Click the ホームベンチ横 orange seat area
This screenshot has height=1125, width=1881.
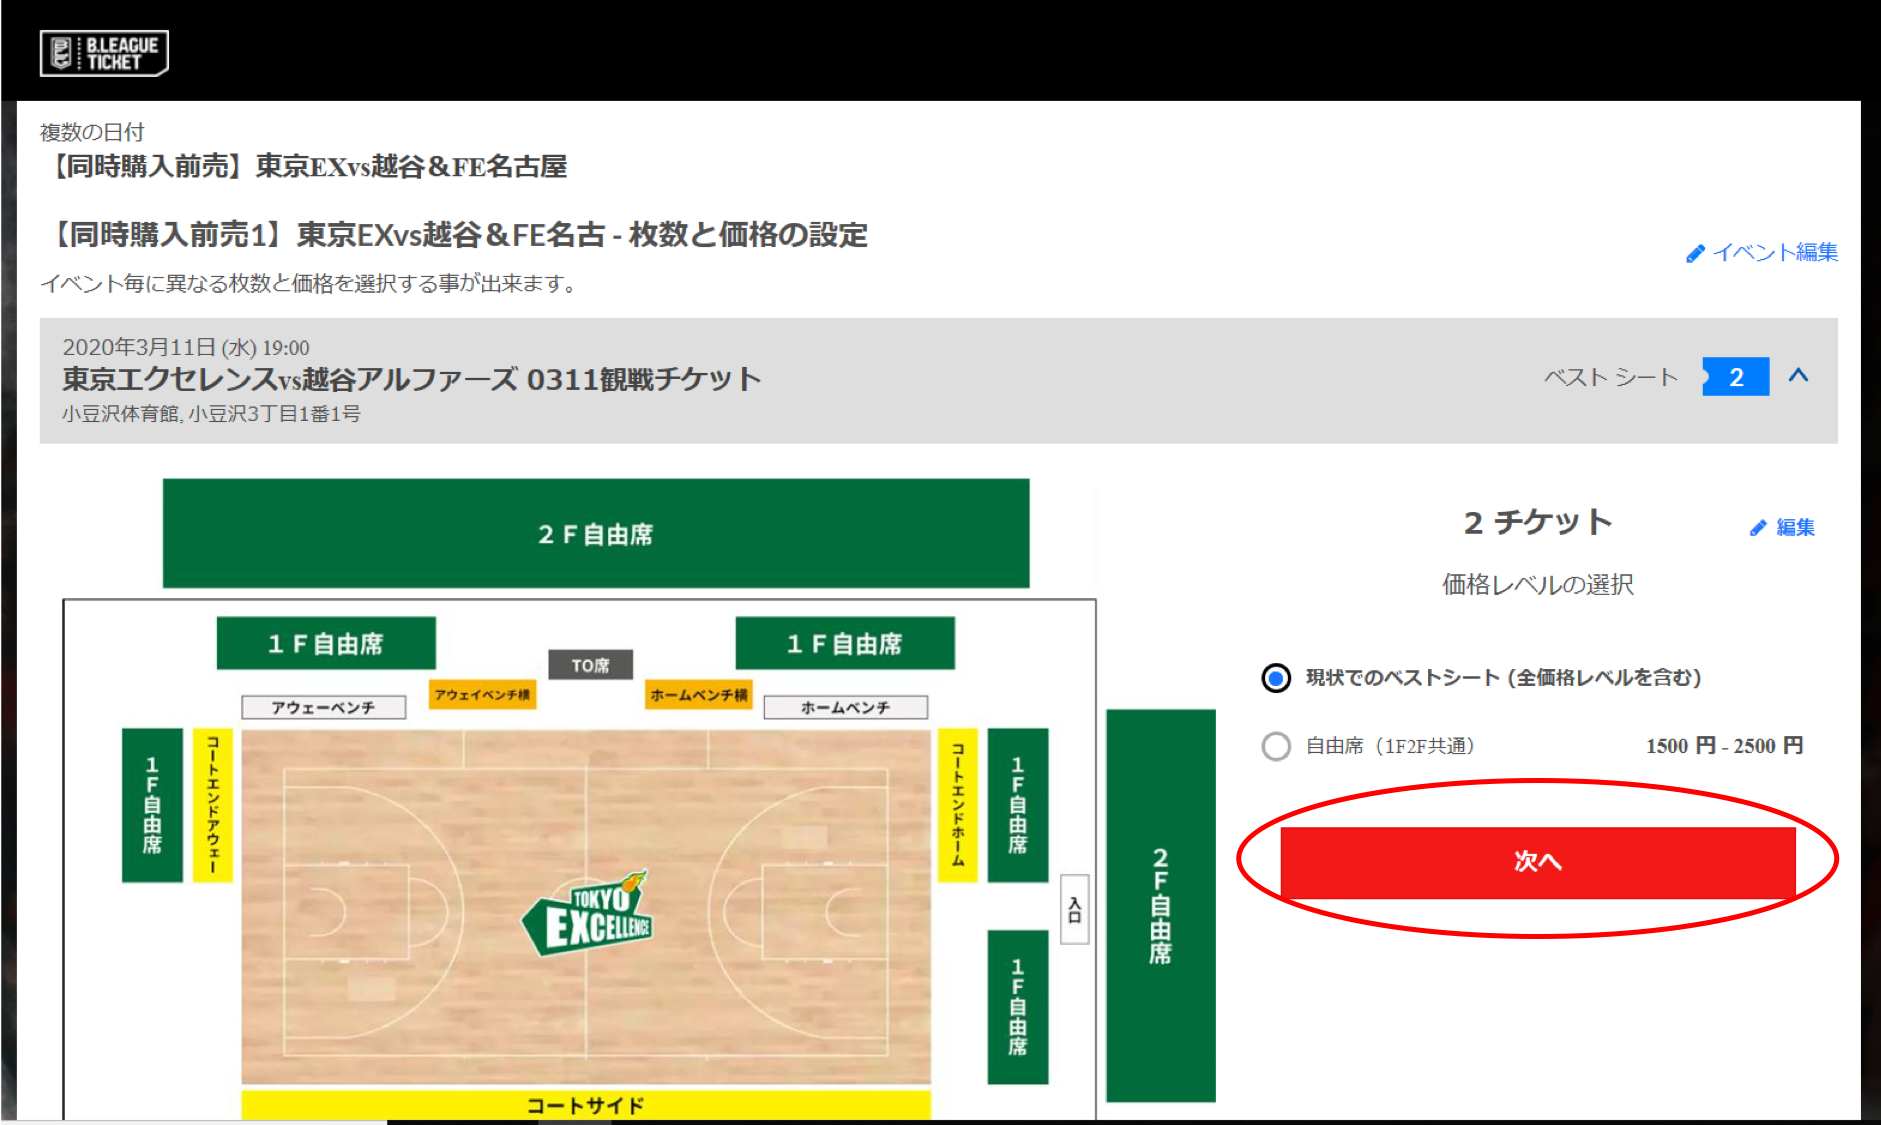click(x=698, y=694)
